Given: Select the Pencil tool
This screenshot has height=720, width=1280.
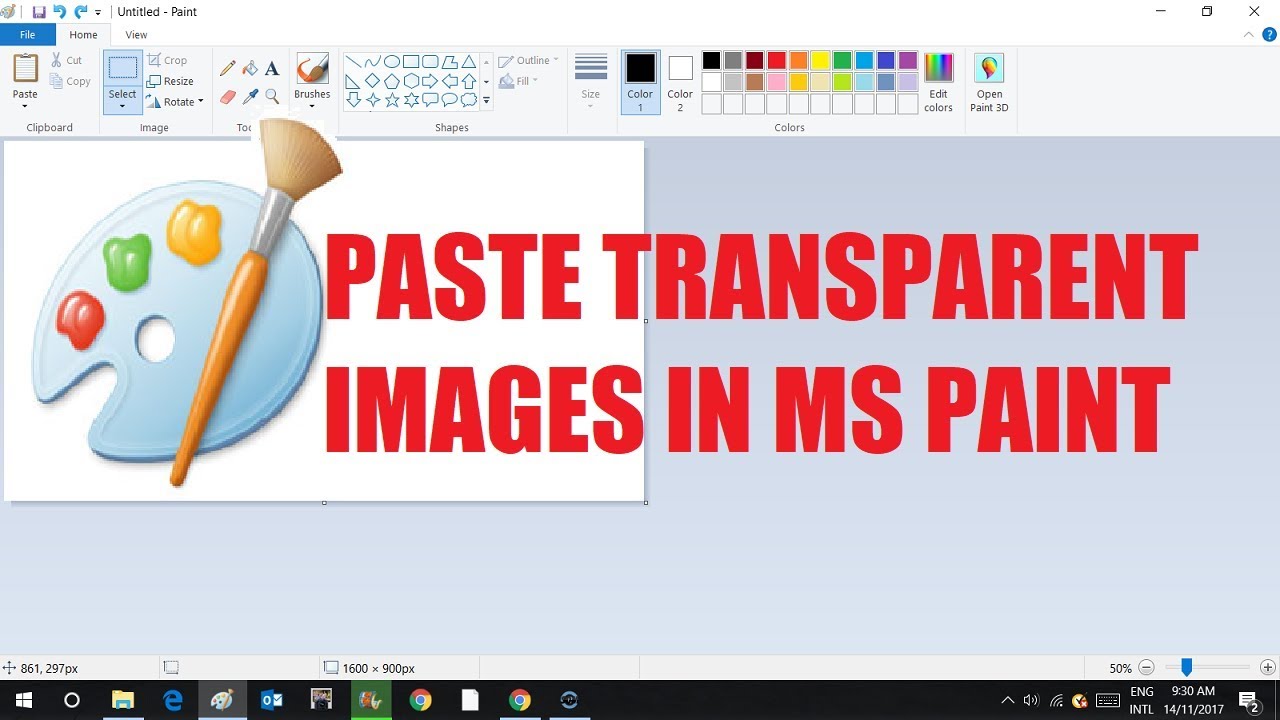Looking at the screenshot, I should click(228, 68).
